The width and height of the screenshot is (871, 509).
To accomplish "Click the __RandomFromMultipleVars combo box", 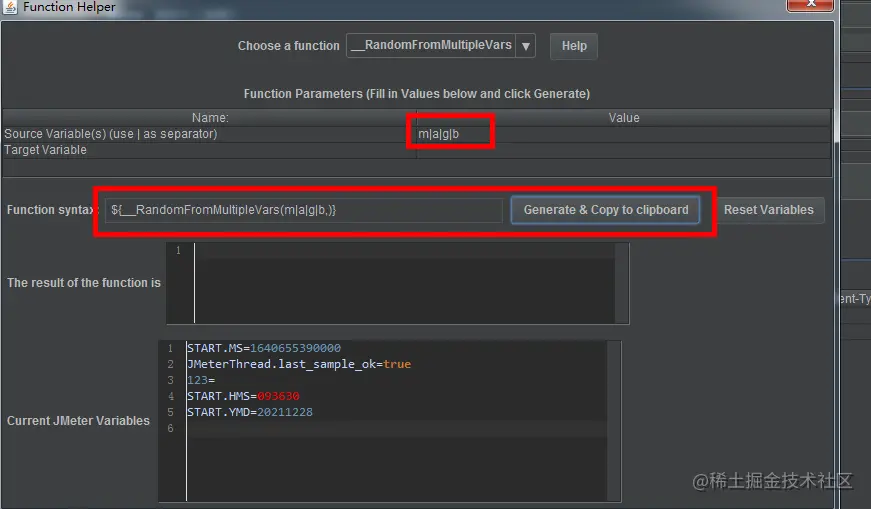I will pyautogui.click(x=440, y=46).
